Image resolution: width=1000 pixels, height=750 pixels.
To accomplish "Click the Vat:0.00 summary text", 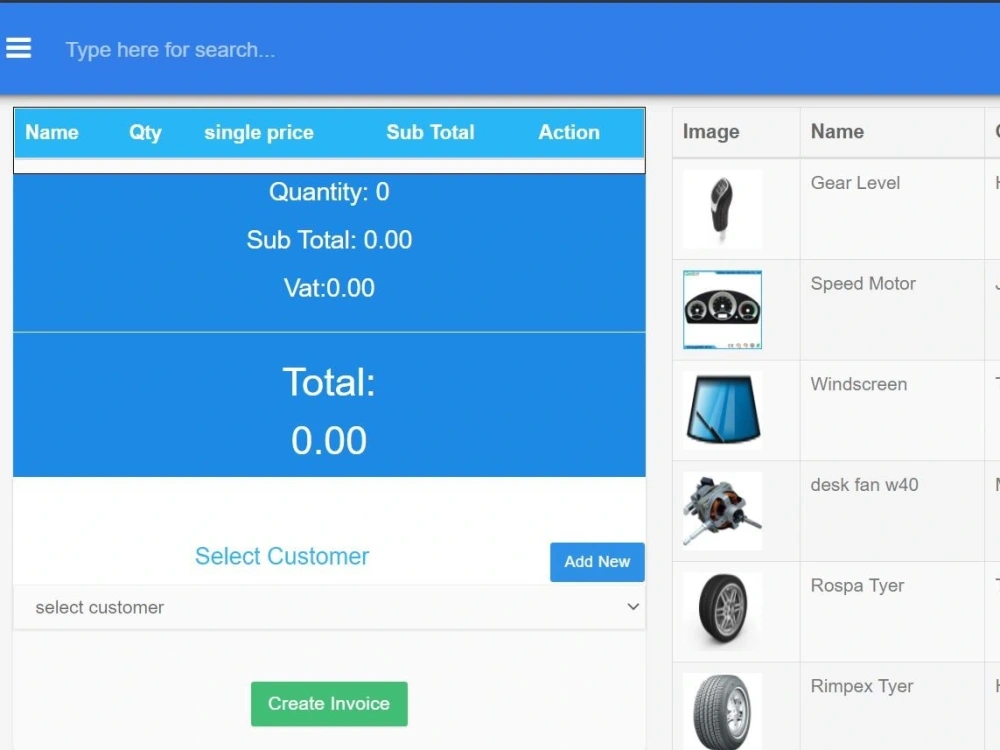I will [329, 288].
